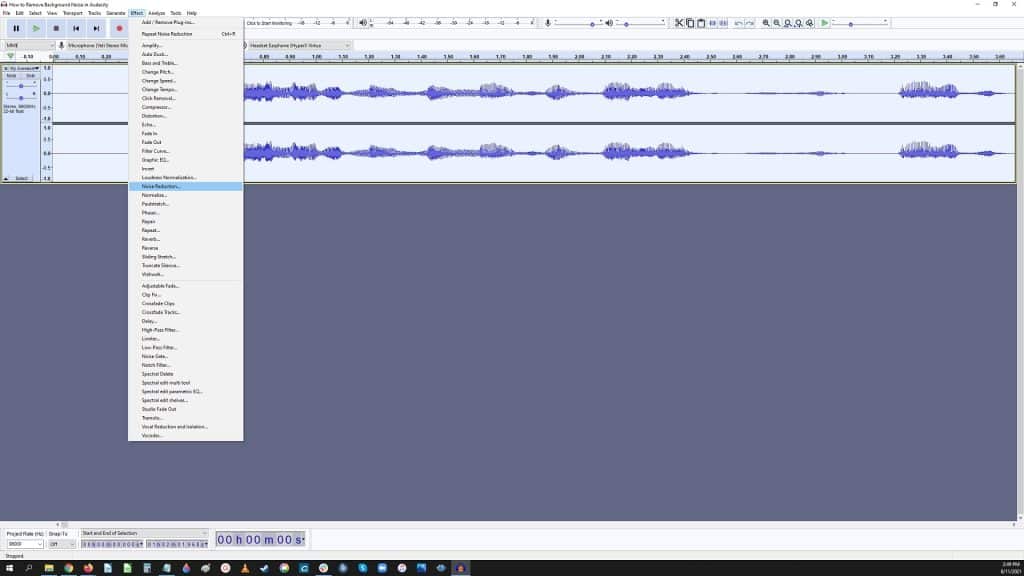Toggle the track Solo button
The width and height of the screenshot is (1024, 576).
[30, 75]
